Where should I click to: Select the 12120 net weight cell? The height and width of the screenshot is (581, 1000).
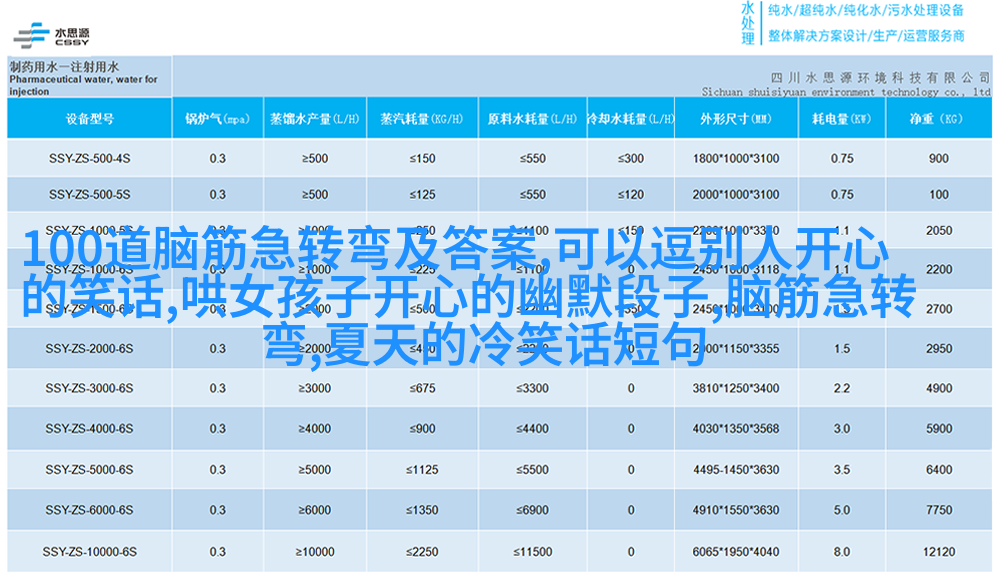[x=938, y=551]
